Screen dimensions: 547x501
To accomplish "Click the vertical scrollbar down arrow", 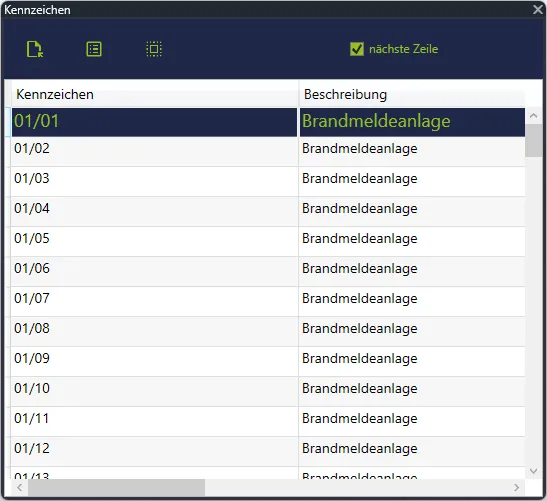I will [533, 471].
